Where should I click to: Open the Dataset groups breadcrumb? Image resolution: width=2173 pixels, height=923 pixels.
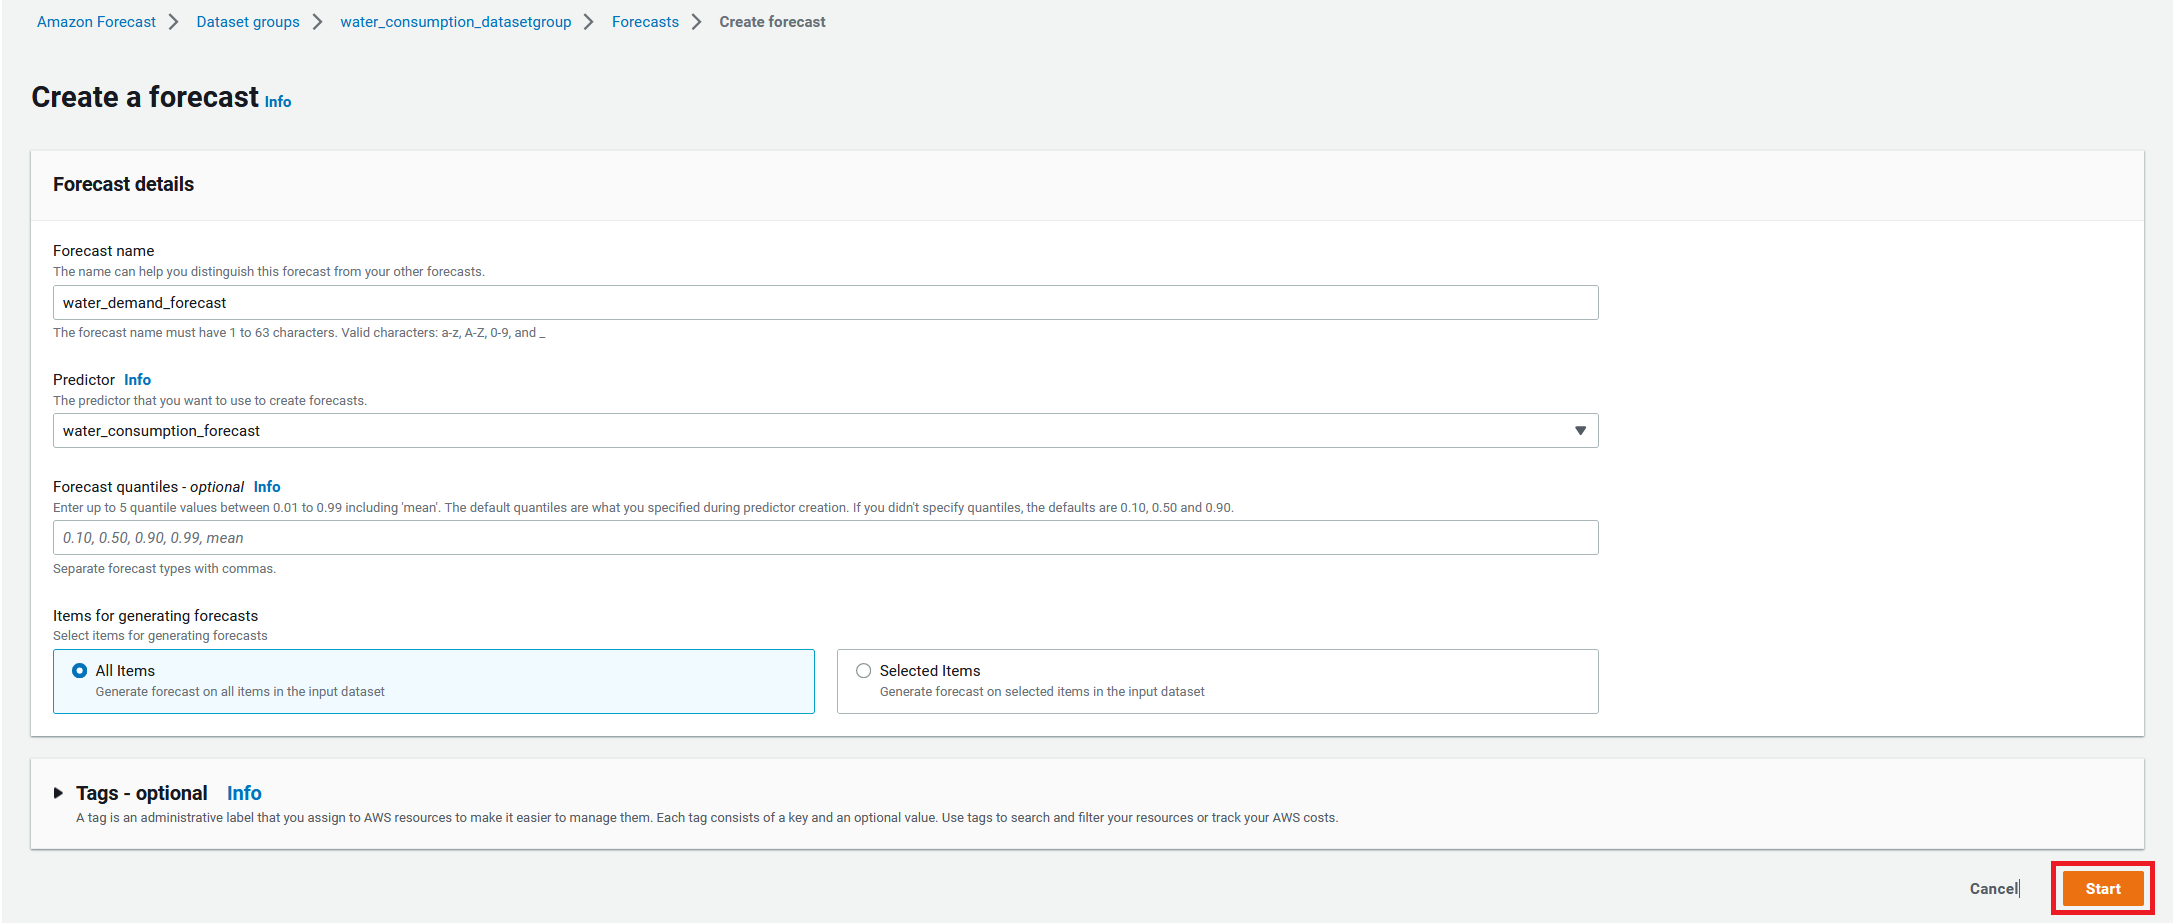point(248,22)
